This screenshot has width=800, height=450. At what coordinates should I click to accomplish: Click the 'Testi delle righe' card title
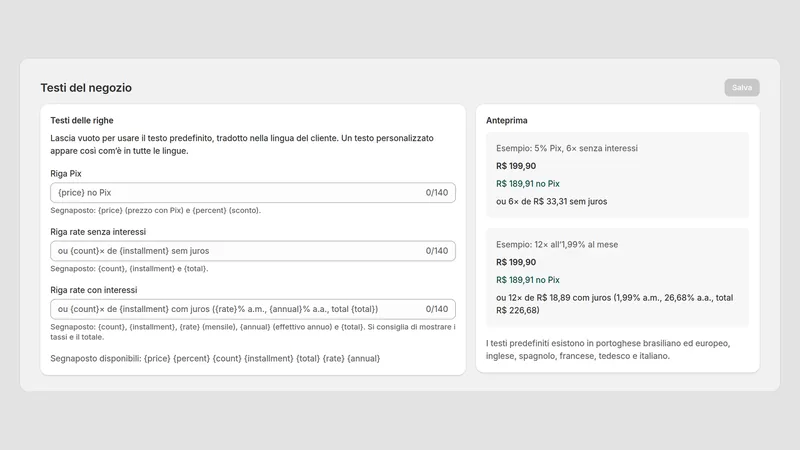click(82, 120)
